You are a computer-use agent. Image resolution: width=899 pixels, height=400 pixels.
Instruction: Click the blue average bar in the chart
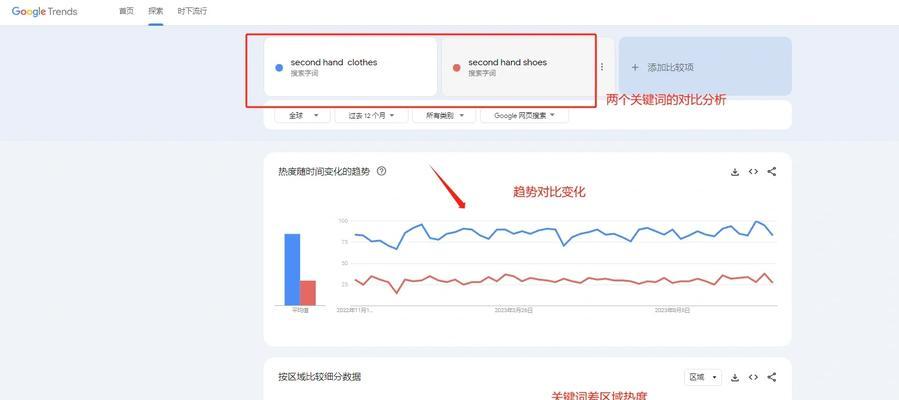(292, 269)
